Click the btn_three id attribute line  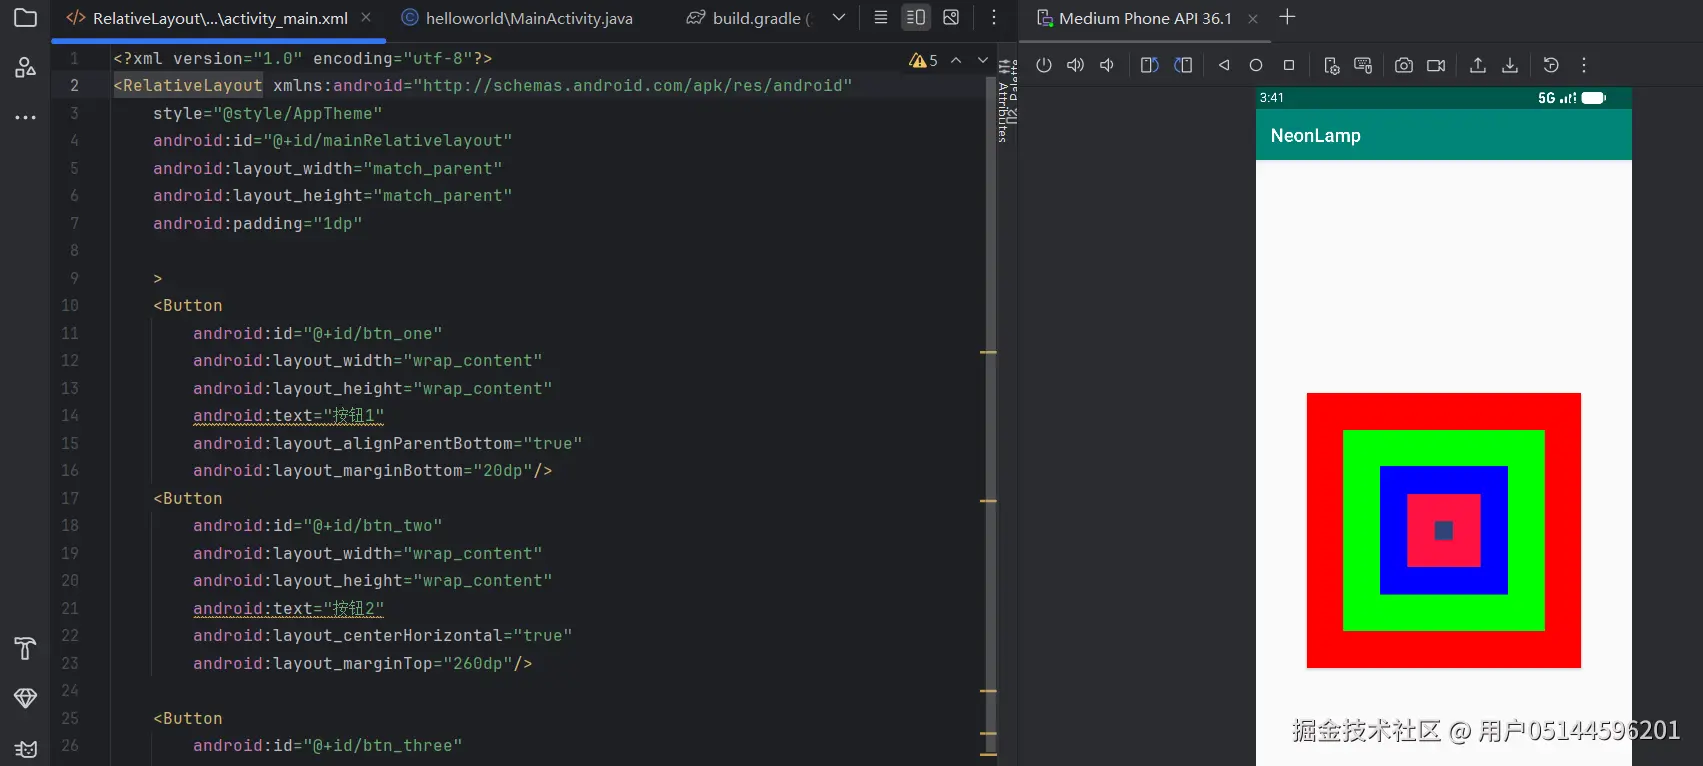coord(327,745)
